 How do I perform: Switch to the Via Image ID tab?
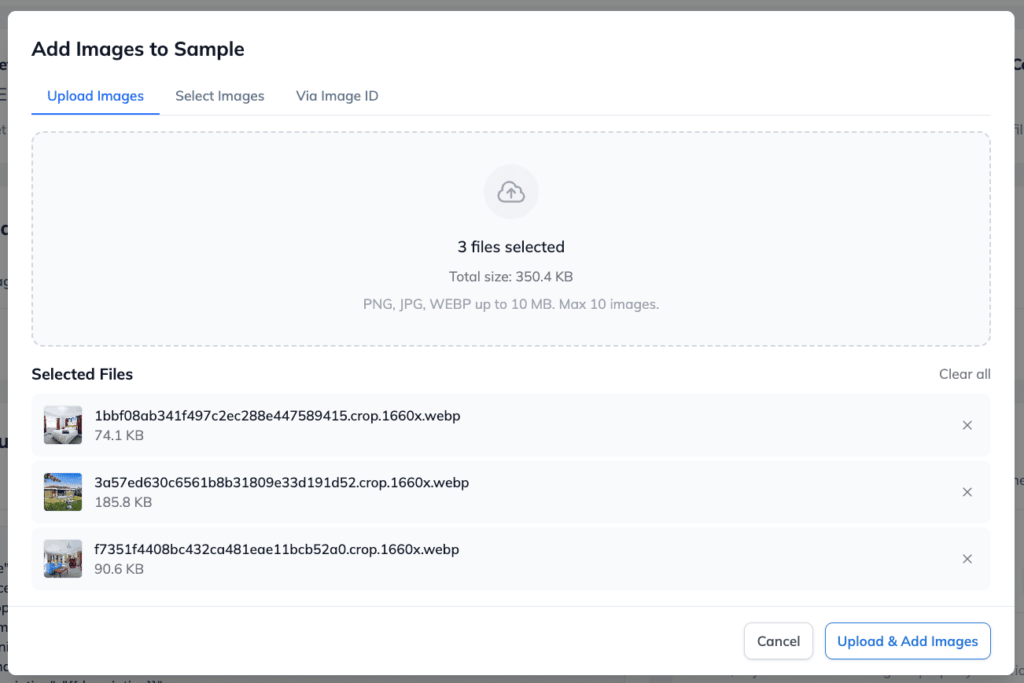coord(337,96)
